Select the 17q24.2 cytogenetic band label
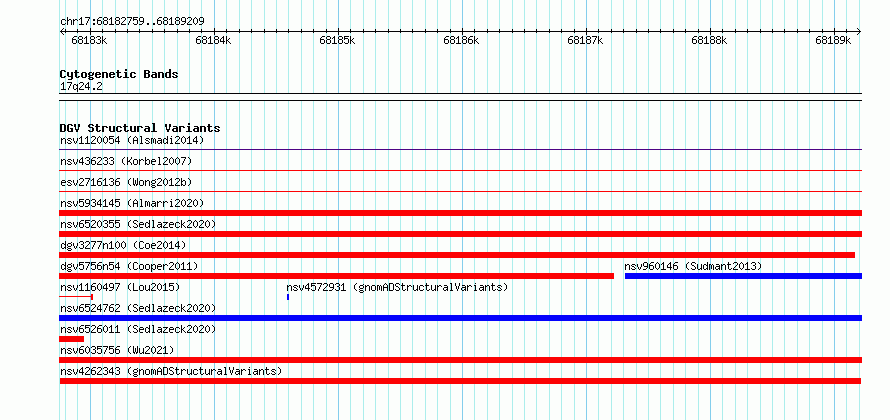Image resolution: width=890 pixels, height=420 pixels. click(x=81, y=87)
